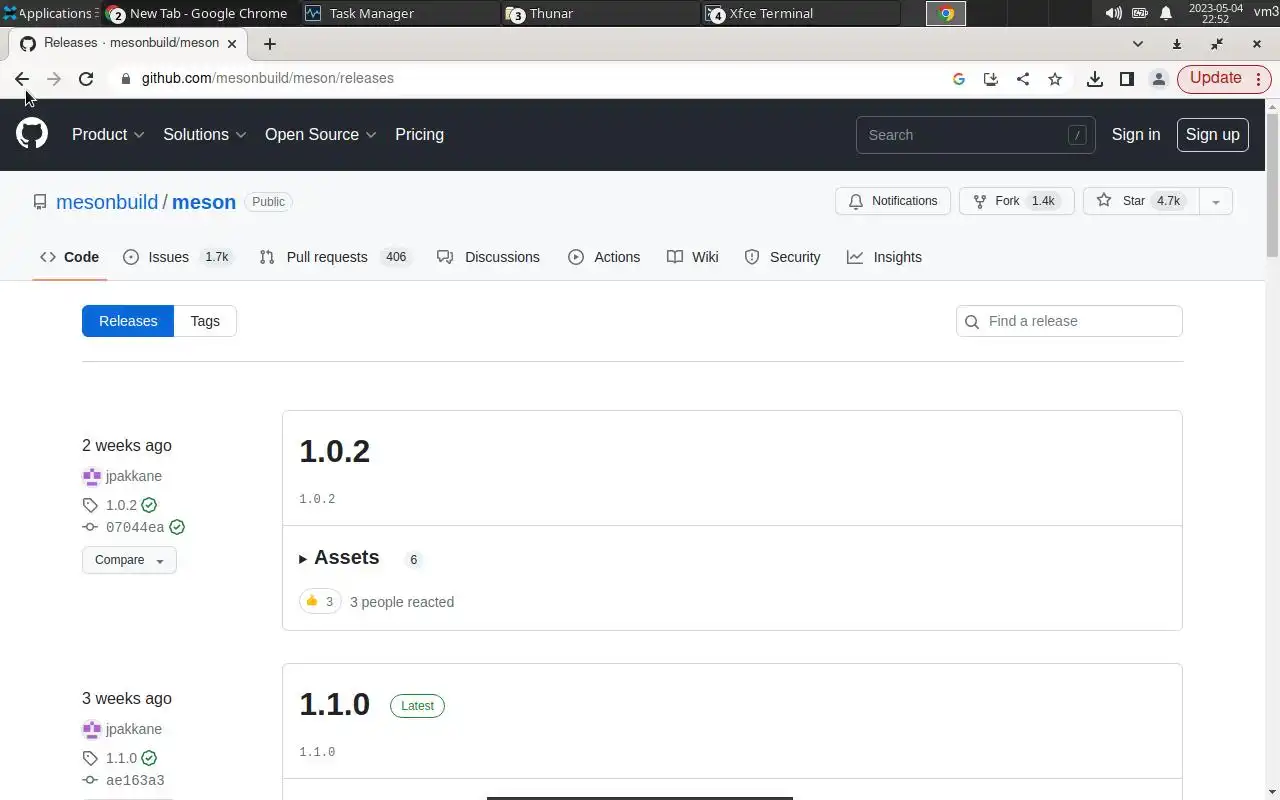Bookmark this page with the star icon

[x=1055, y=78]
